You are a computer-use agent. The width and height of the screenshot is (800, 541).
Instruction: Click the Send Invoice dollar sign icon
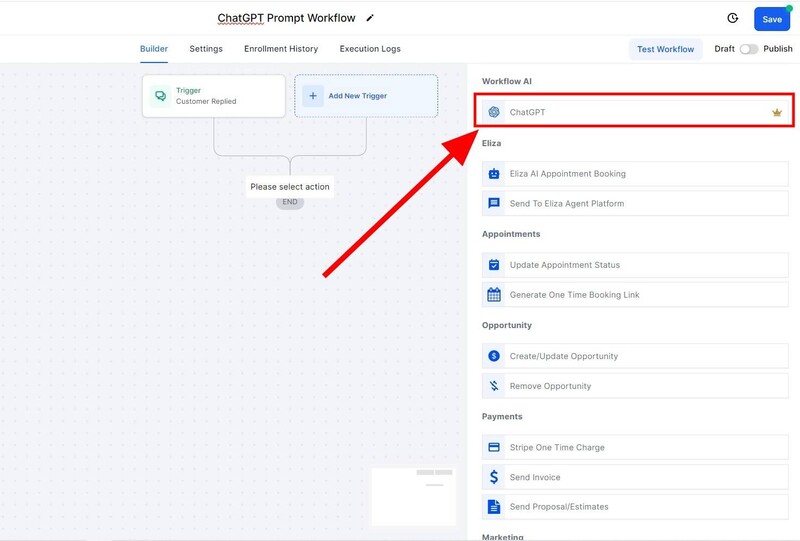click(x=494, y=477)
